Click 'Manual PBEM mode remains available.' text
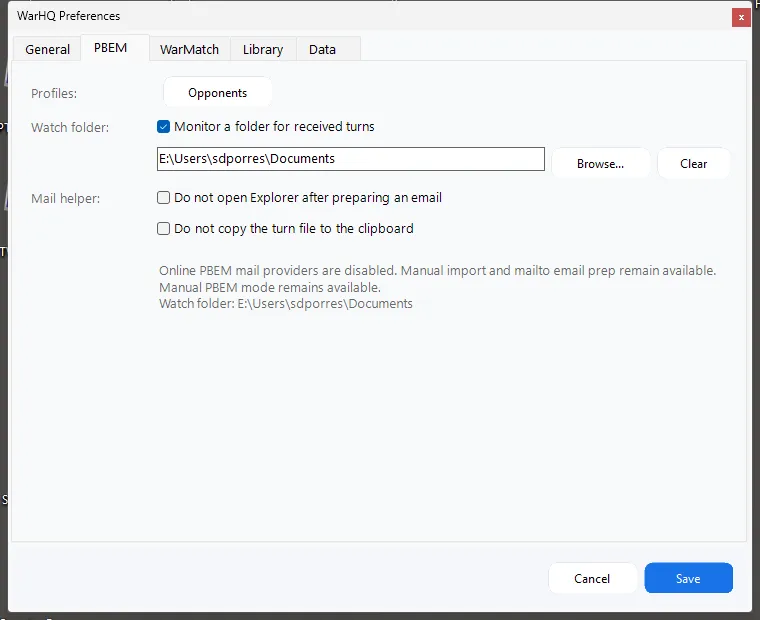 270,287
